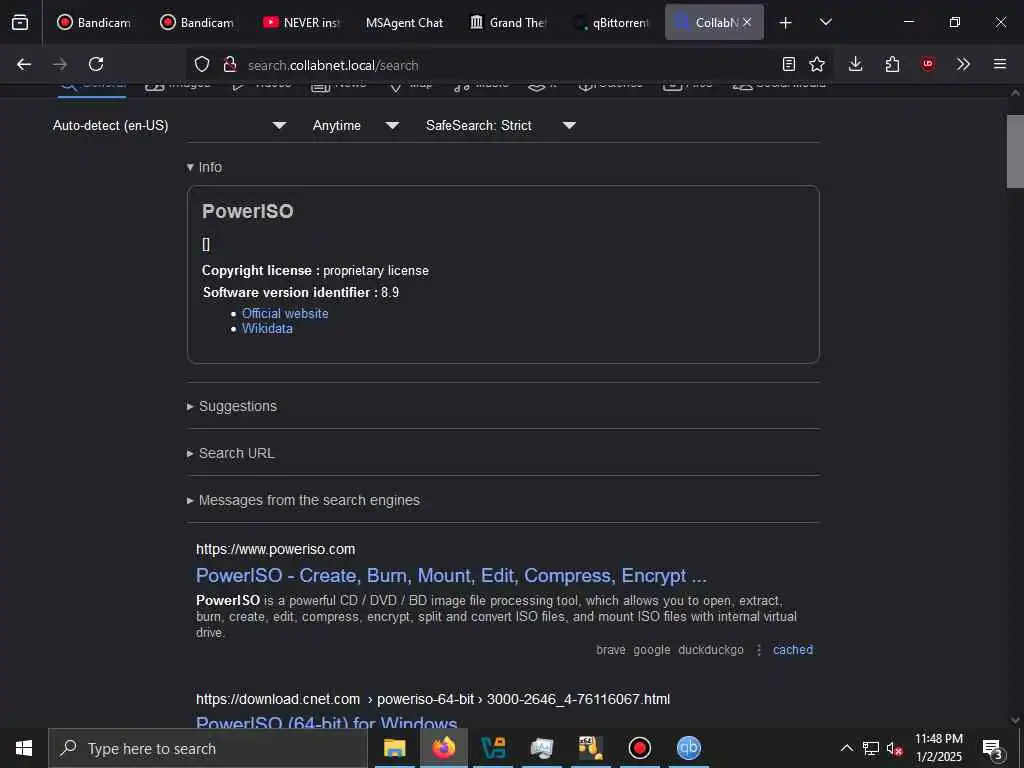Image resolution: width=1024 pixels, height=768 pixels.
Task: Click the 'duckduckgo' engine label
Action: (711, 650)
